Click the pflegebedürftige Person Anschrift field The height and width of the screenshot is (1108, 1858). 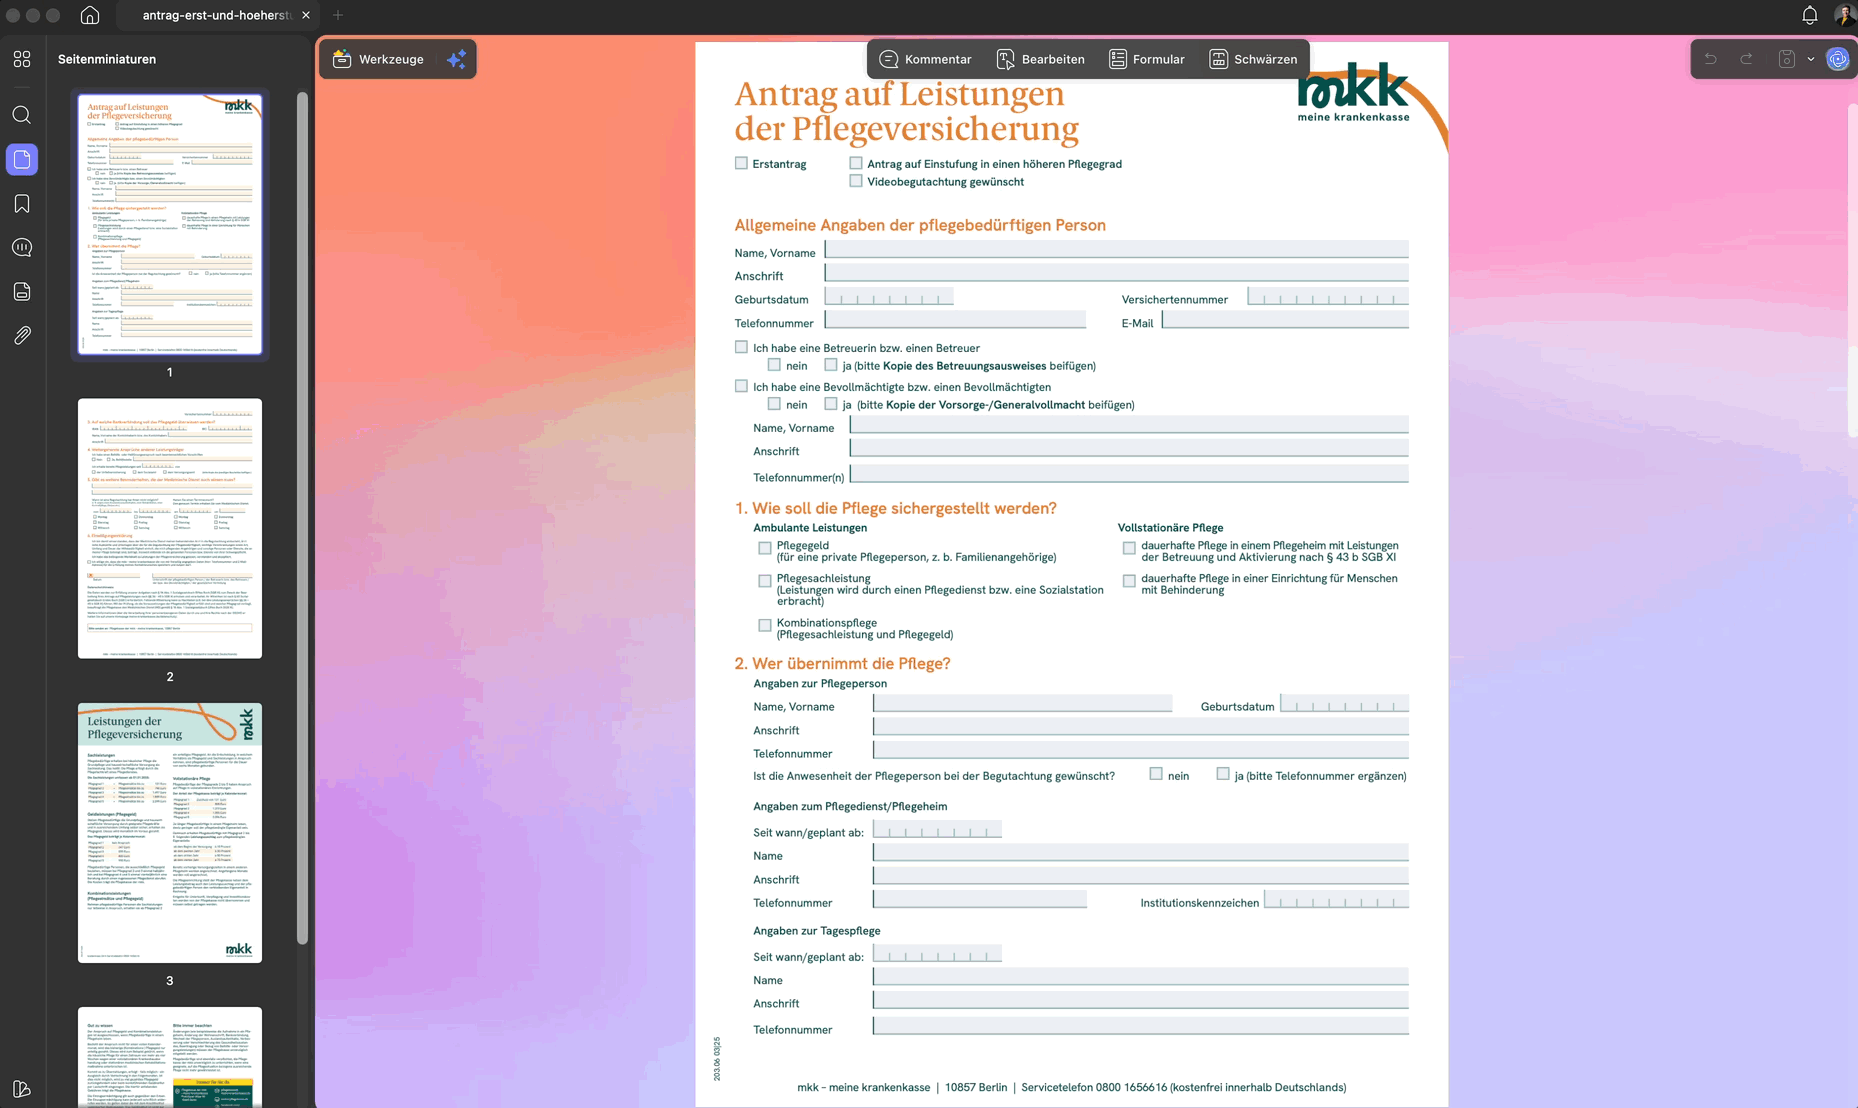(1116, 272)
